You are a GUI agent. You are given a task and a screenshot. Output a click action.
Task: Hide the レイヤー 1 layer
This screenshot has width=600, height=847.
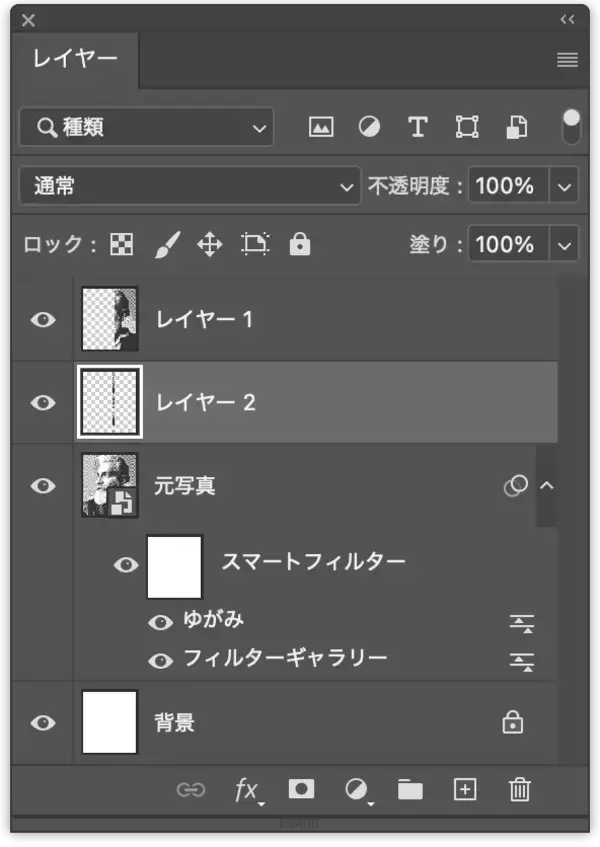(43, 320)
